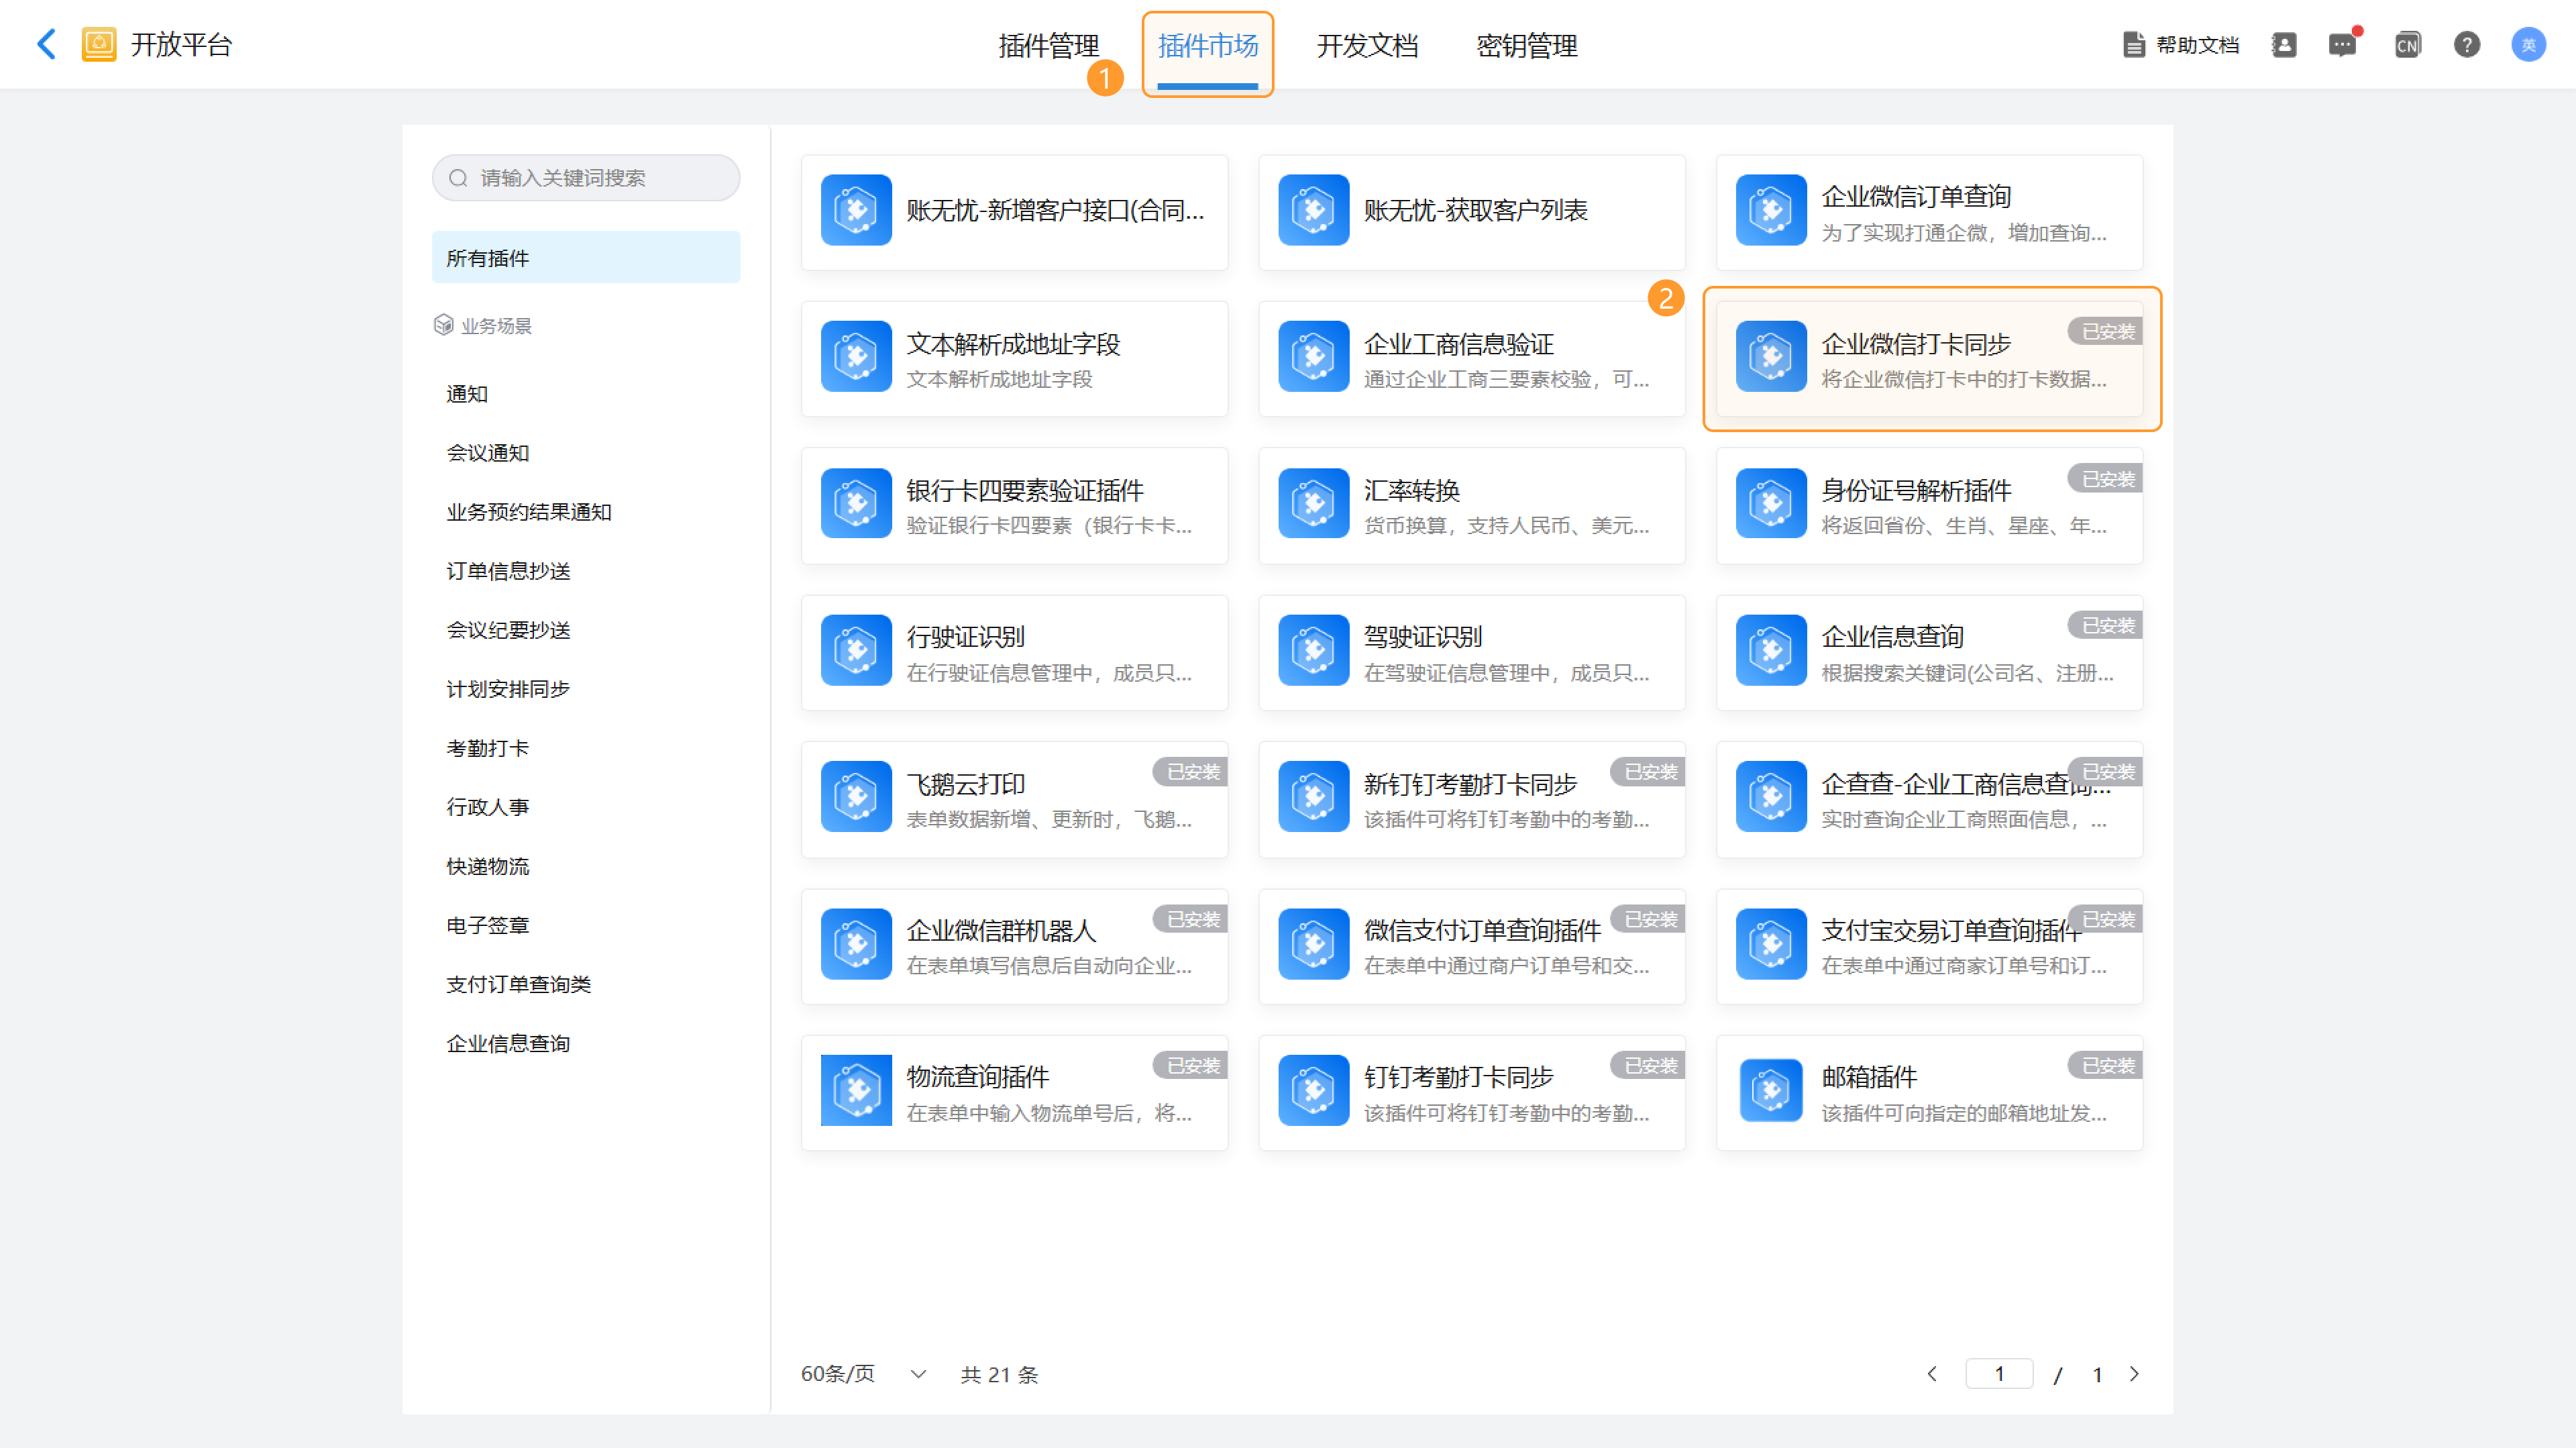This screenshot has height=1448, width=2576.
Task: Open the 帮助文档 help document link
Action: click(2181, 45)
